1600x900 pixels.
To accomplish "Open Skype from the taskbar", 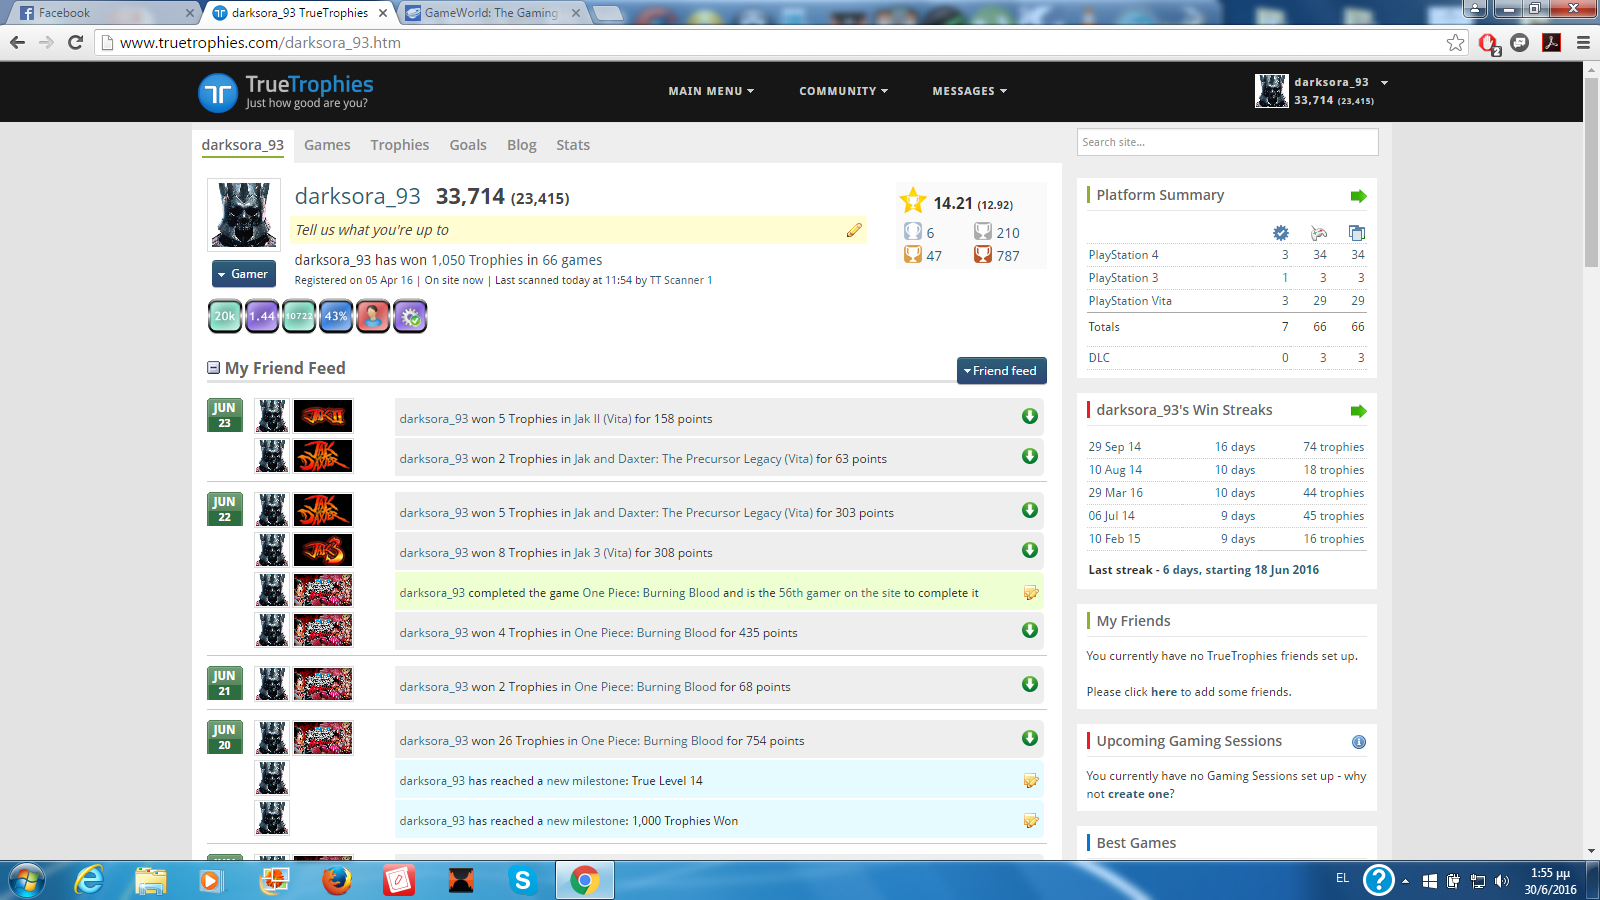I will click(522, 880).
